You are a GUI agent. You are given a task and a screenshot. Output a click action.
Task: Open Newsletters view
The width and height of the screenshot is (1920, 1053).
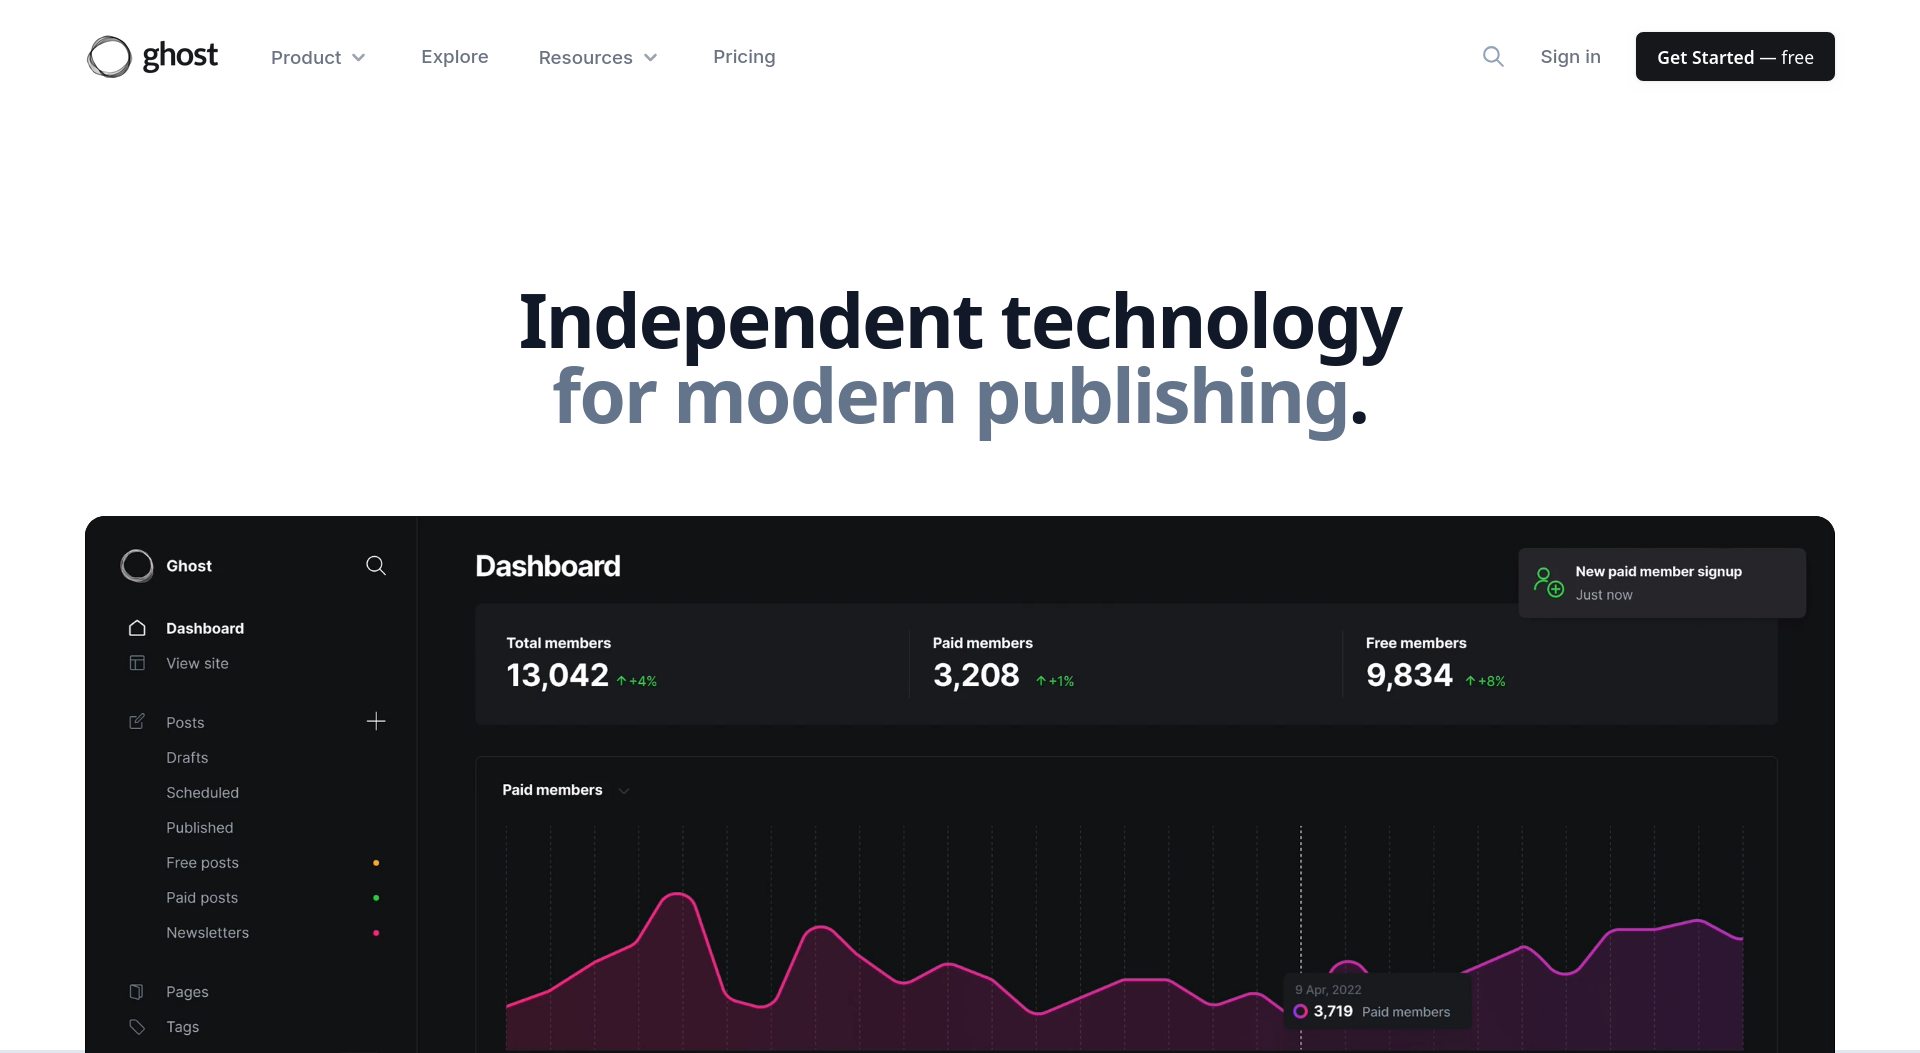(x=207, y=932)
